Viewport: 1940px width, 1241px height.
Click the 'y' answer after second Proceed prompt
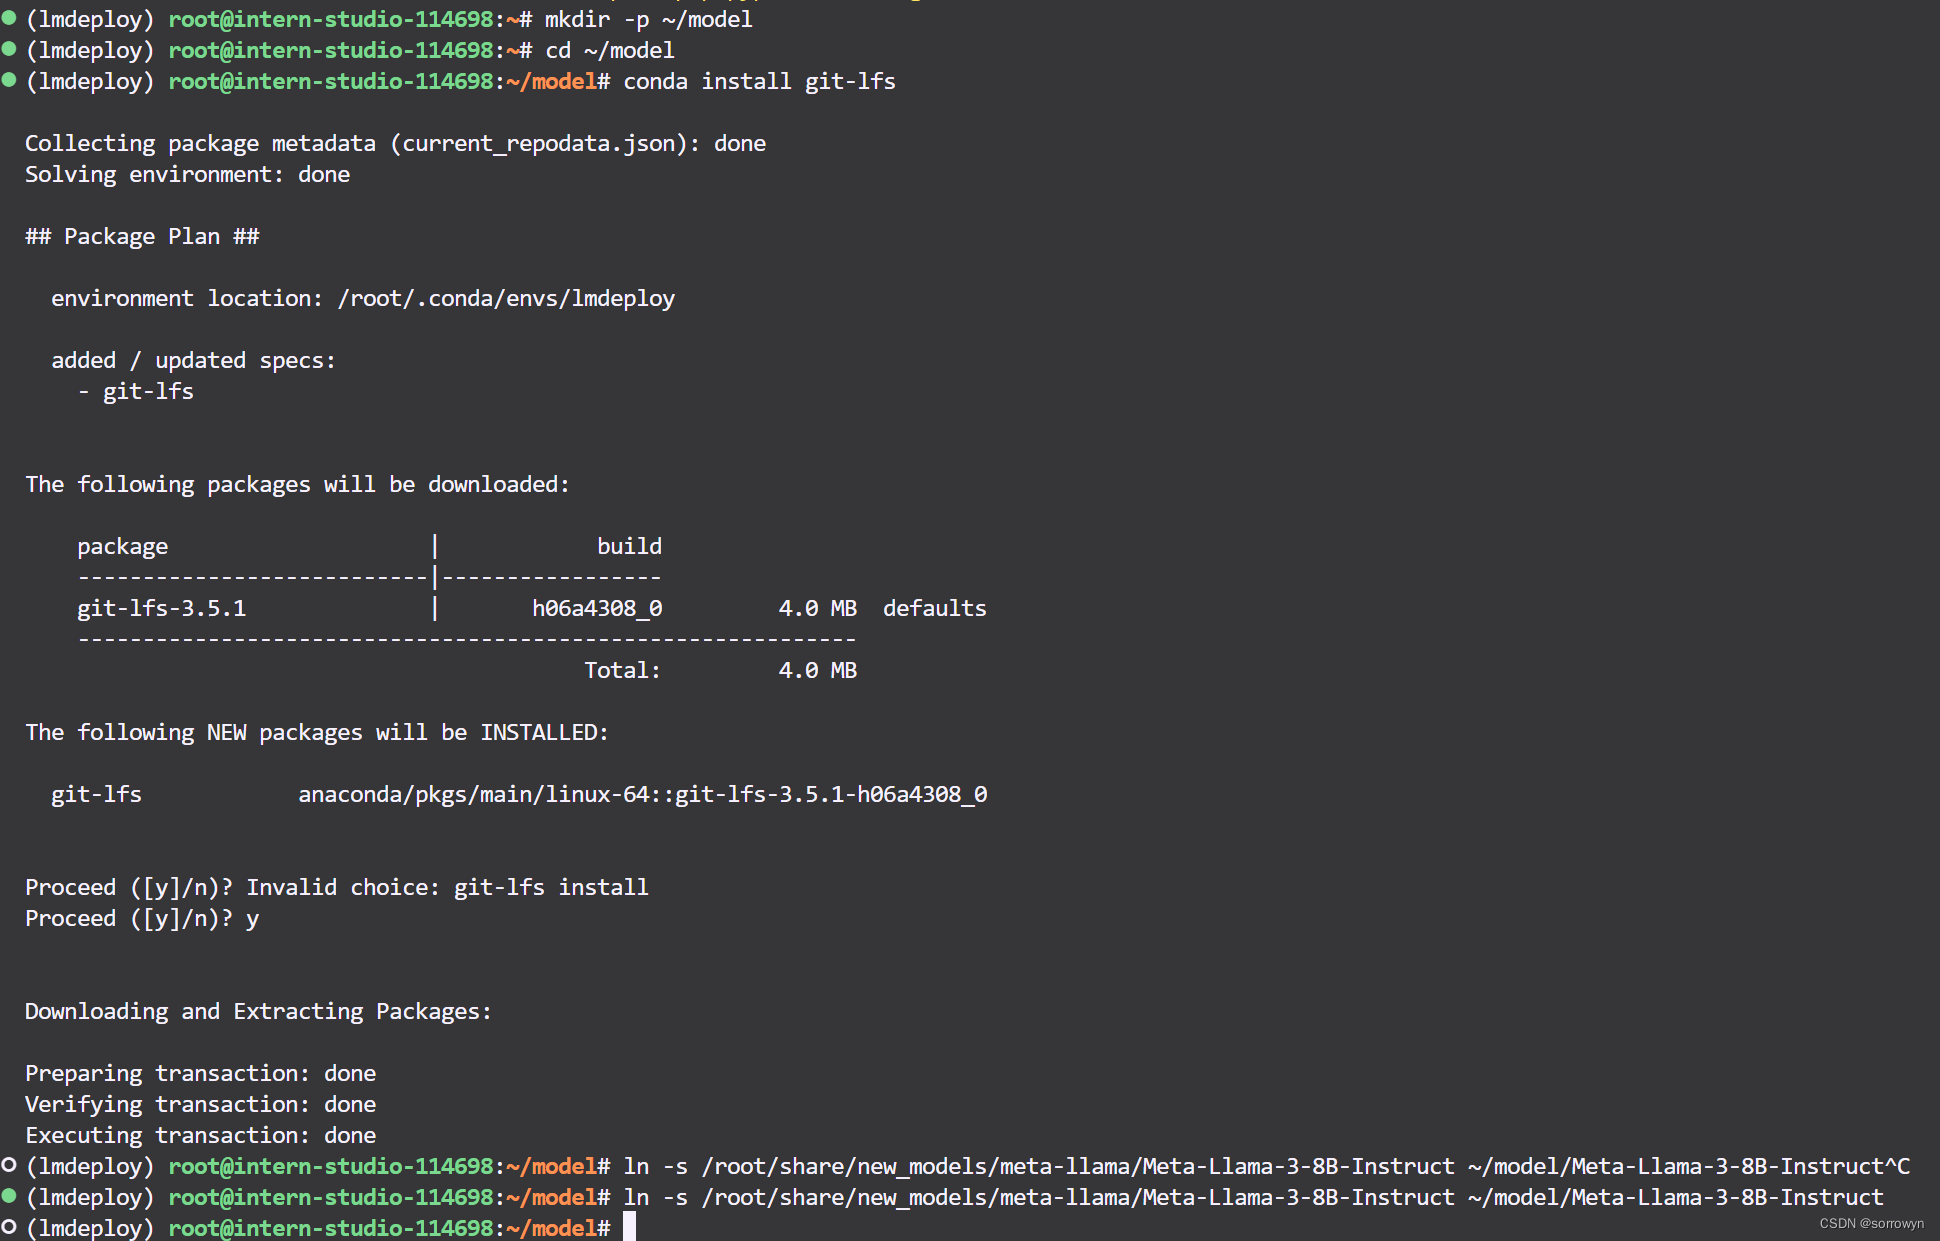[x=252, y=918]
